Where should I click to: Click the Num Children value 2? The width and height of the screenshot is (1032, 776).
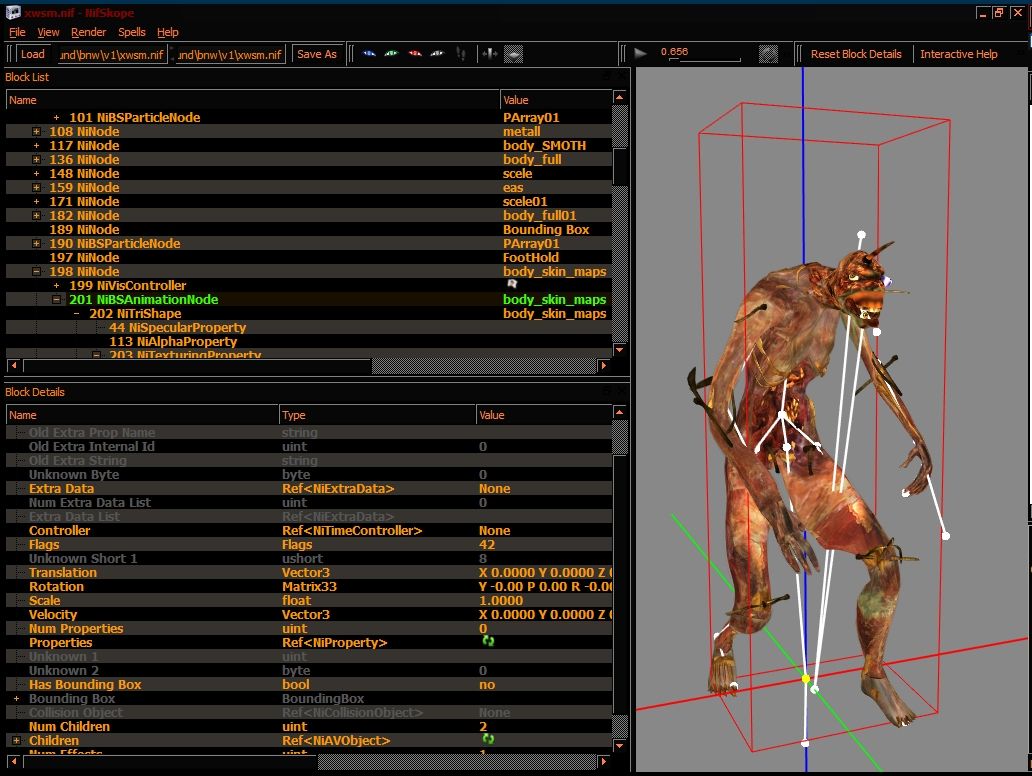[483, 727]
